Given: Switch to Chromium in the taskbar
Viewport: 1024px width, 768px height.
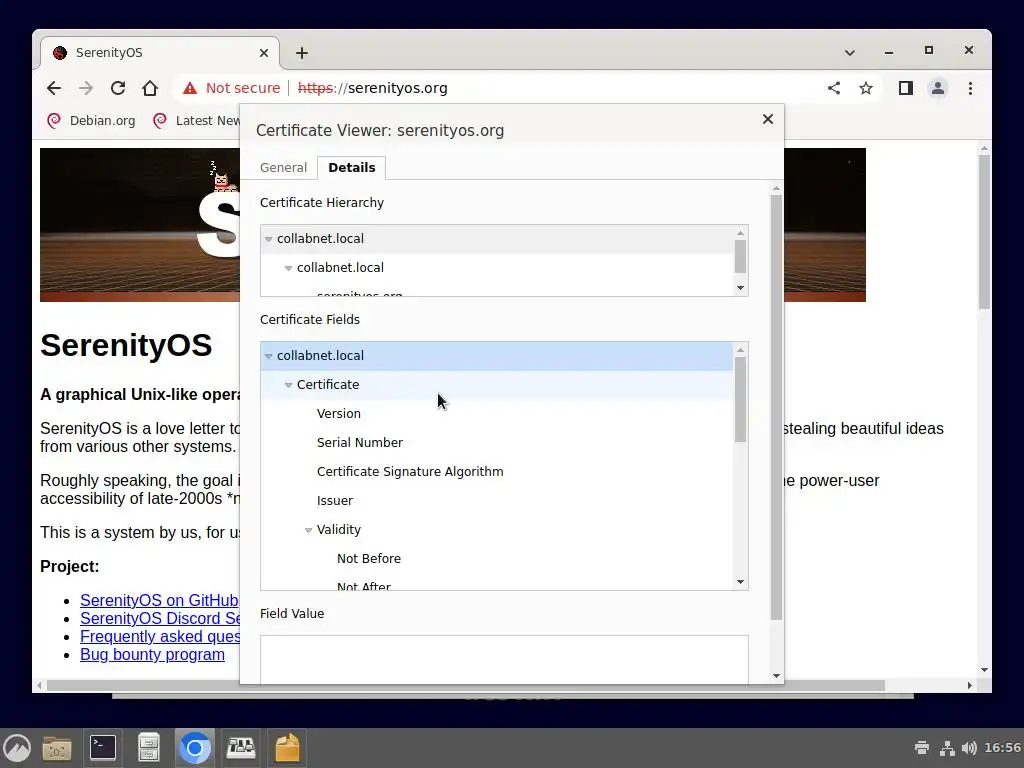Looking at the screenshot, I should (x=195, y=748).
